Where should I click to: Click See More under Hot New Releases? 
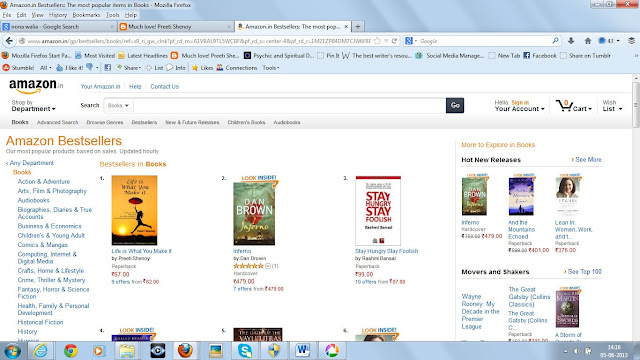click(x=588, y=160)
